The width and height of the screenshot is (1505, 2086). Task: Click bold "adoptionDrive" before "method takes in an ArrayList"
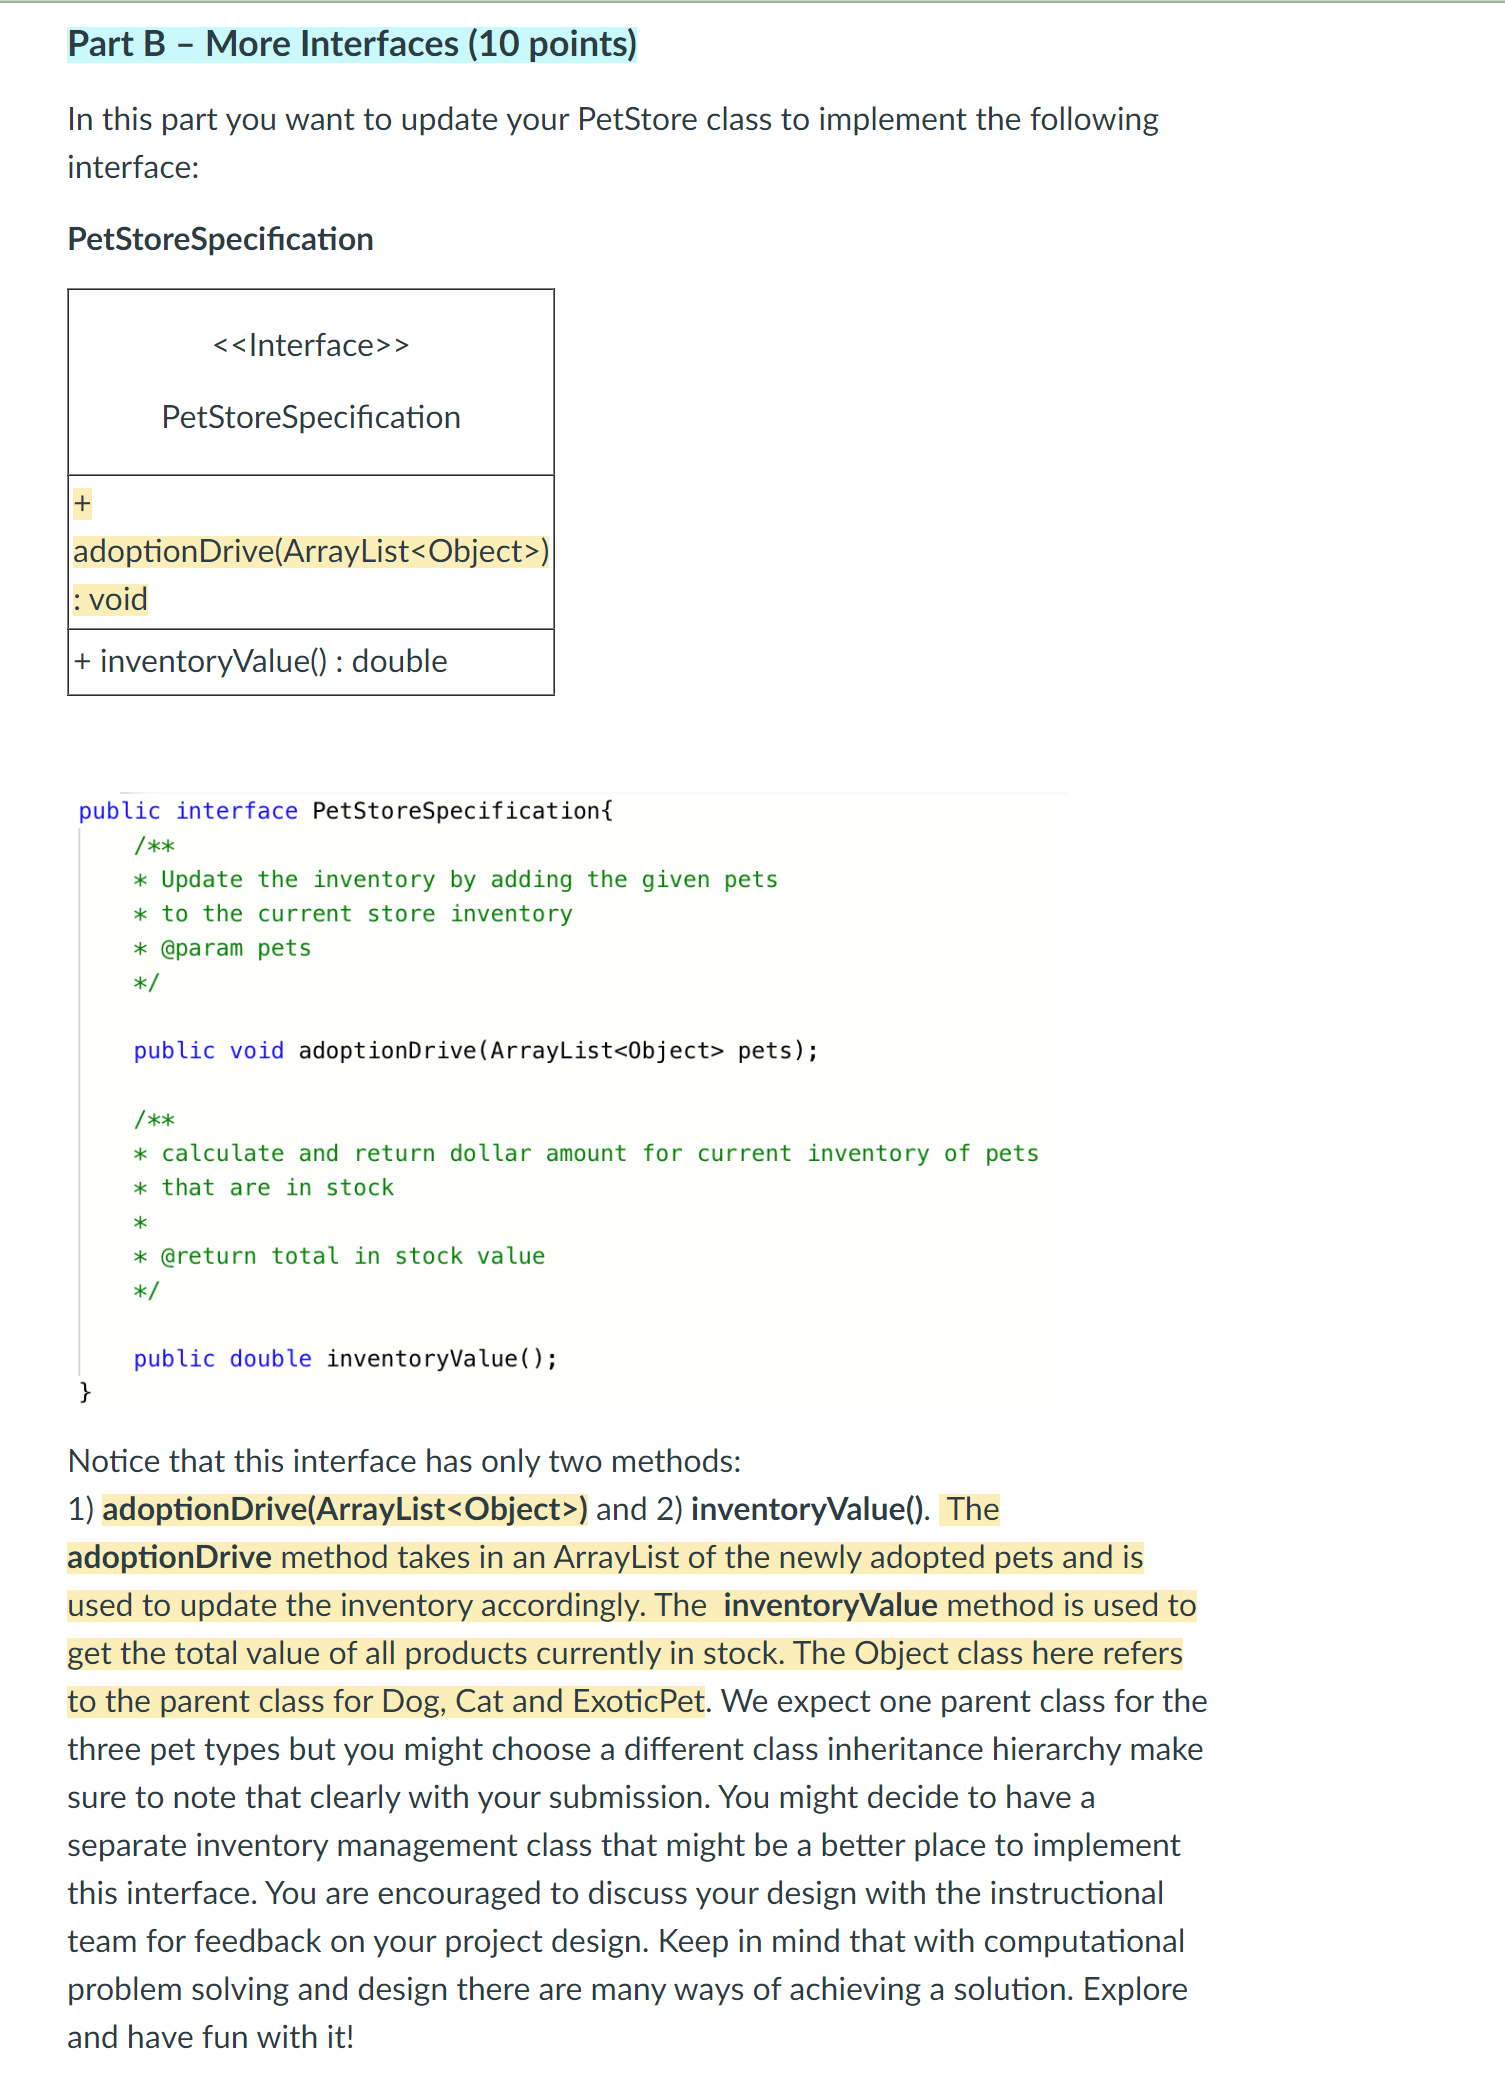pos(170,1557)
